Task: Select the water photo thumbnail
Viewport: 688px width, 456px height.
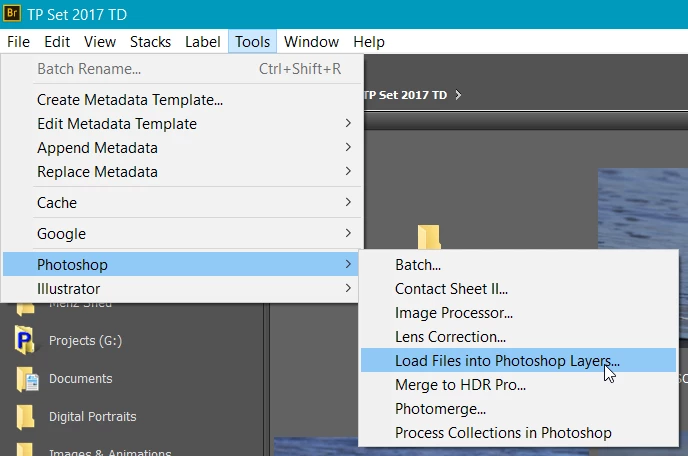Action: click(643, 208)
